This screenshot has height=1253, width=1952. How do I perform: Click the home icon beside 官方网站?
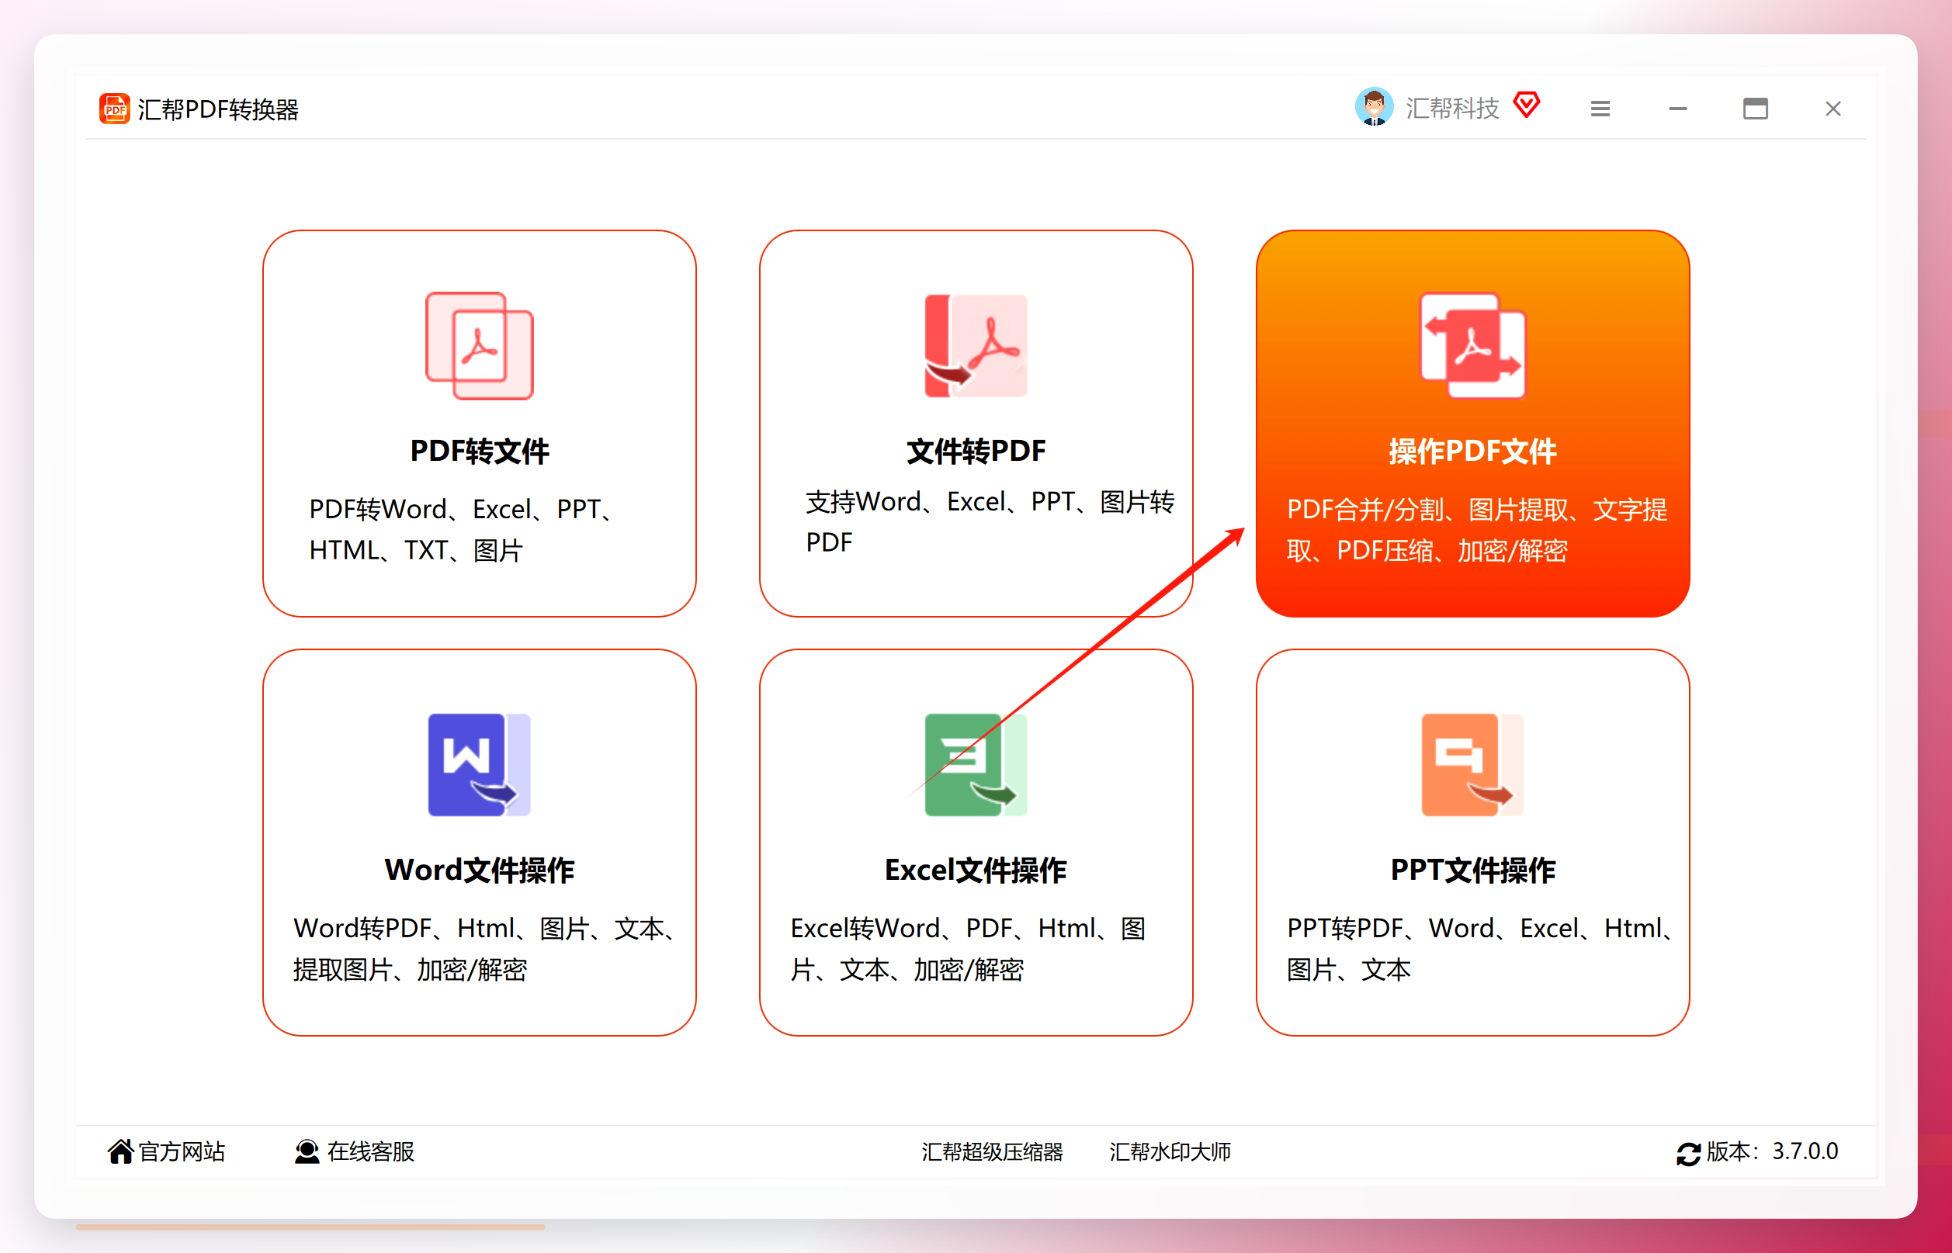(x=120, y=1152)
